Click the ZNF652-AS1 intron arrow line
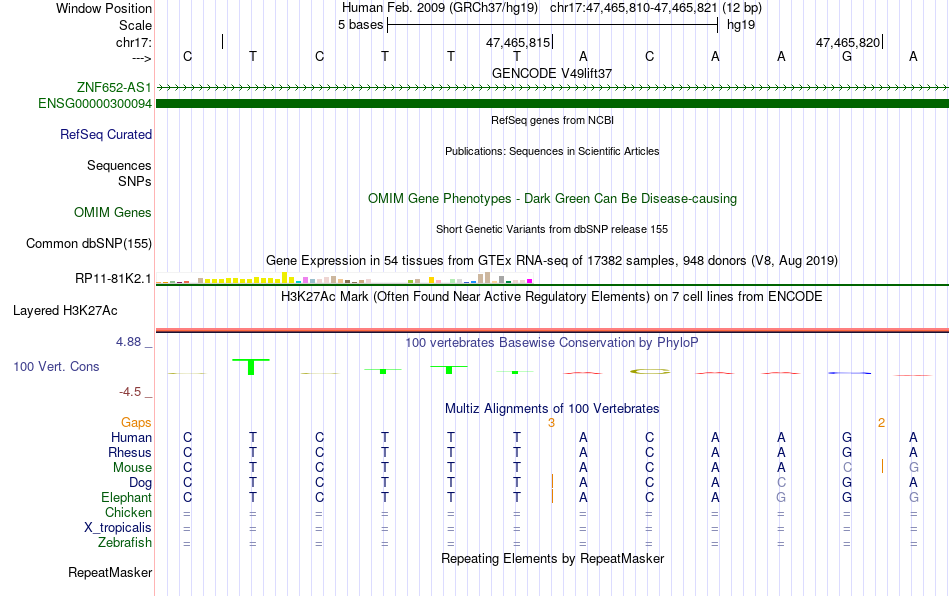The width and height of the screenshot is (950, 596). coord(553,88)
